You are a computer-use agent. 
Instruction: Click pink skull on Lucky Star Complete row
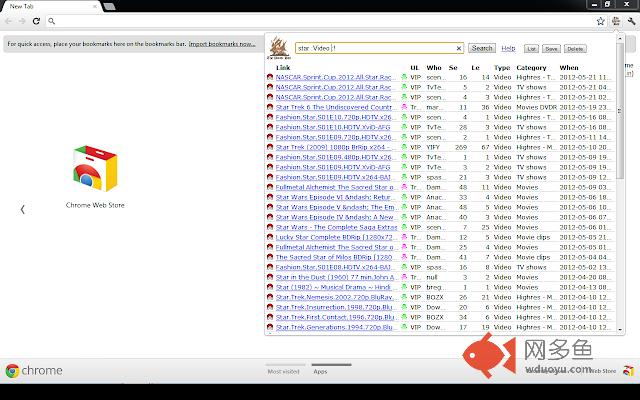pyautogui.click(x=404, y=237)
